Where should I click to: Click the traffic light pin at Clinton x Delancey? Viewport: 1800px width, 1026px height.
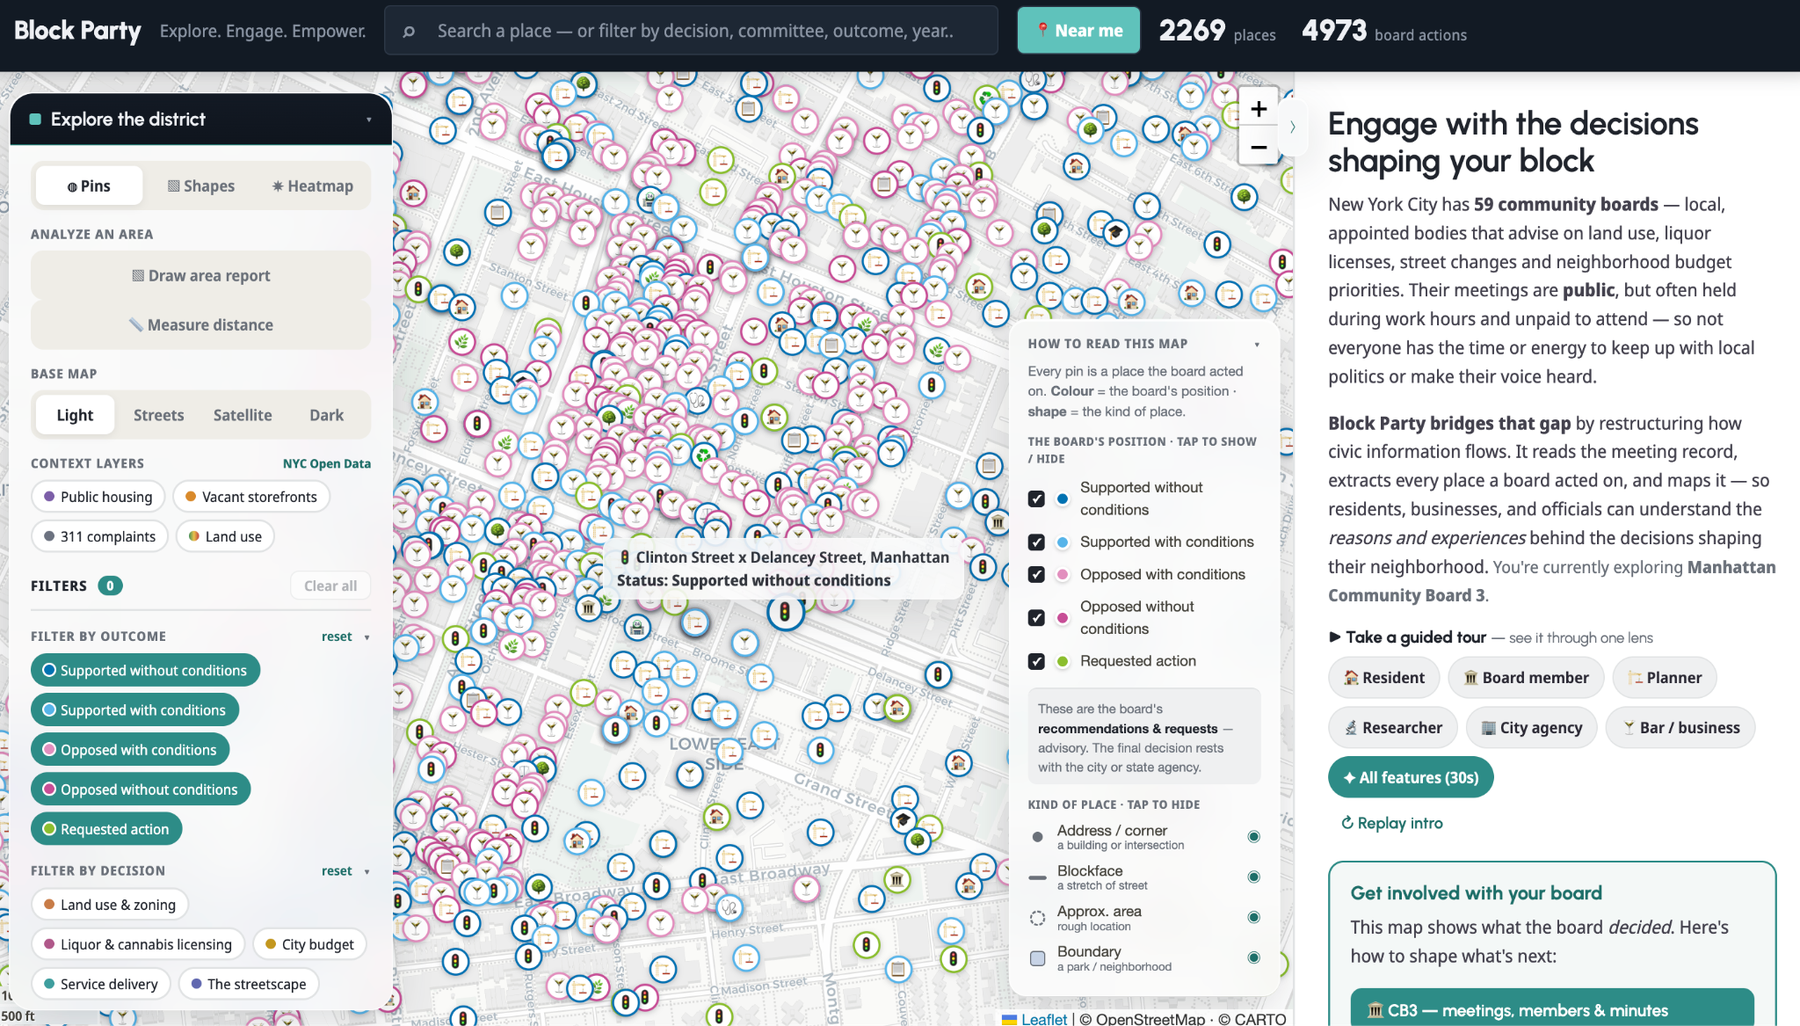(x=785, y=611)
